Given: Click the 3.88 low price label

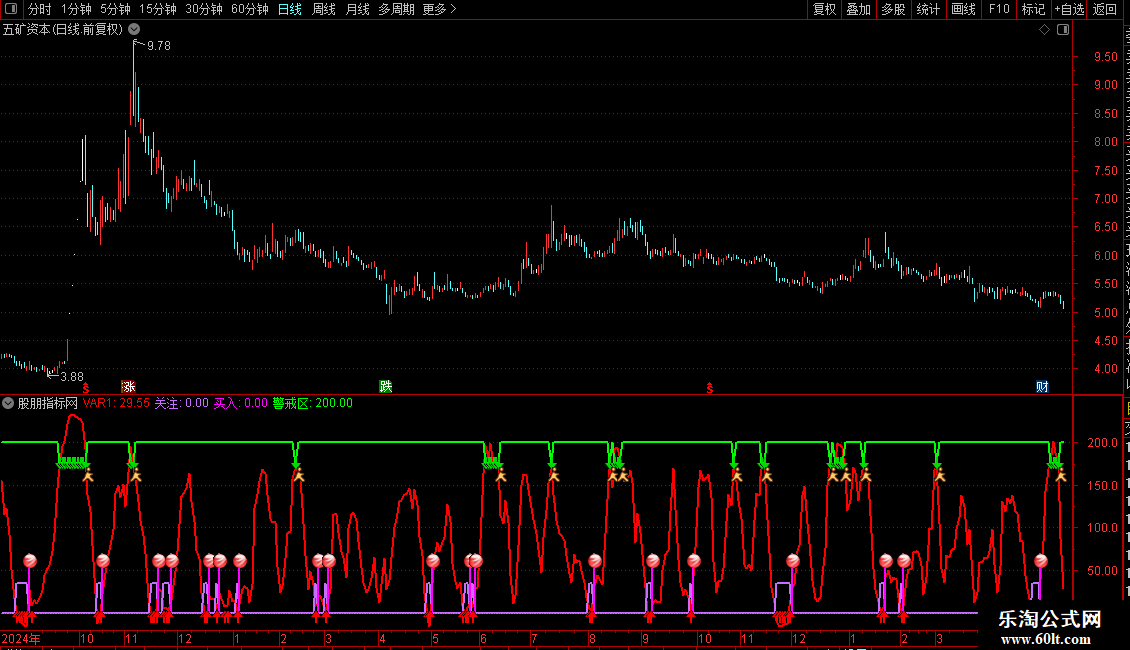Looking at the screenshot, I should [x=72, y=376].
